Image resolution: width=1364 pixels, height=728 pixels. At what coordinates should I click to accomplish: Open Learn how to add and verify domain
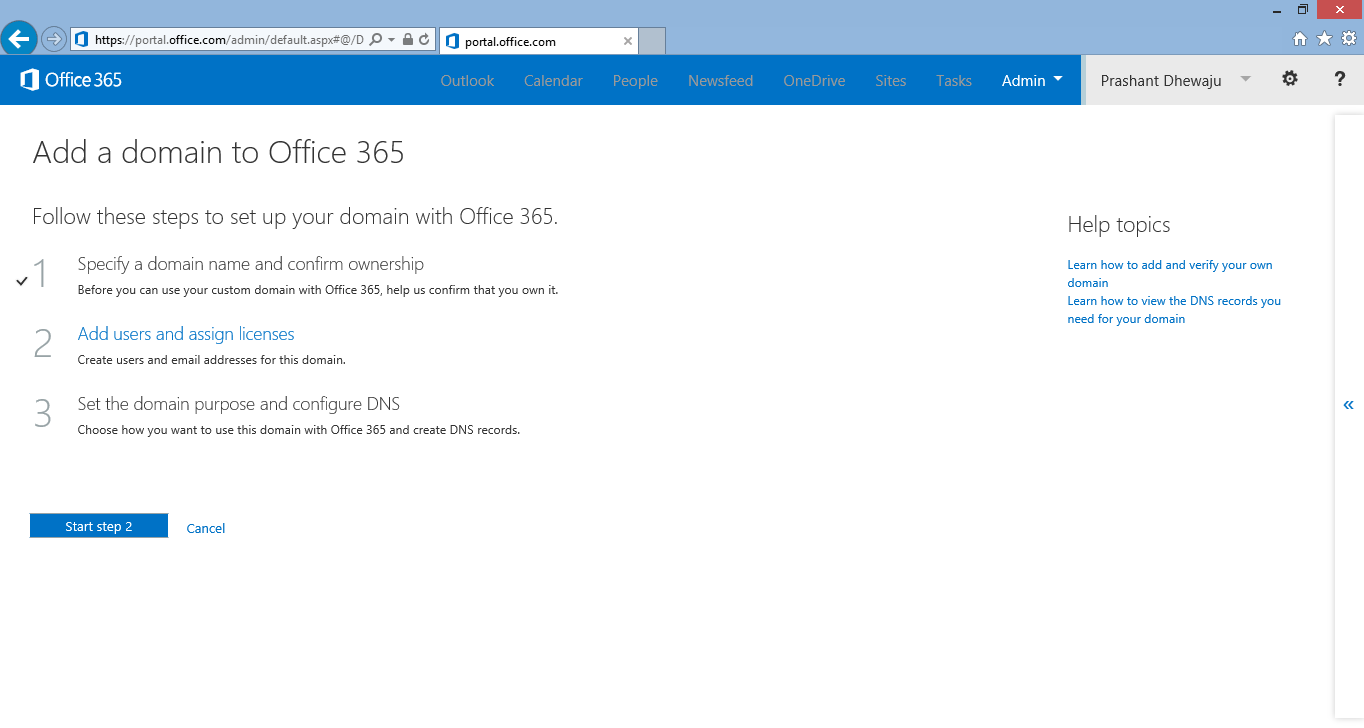click(1170, 274)
